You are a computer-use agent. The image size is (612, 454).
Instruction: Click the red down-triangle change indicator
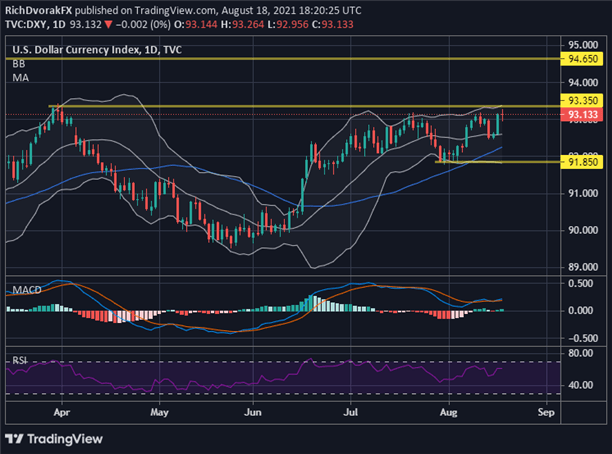[108, 25]
